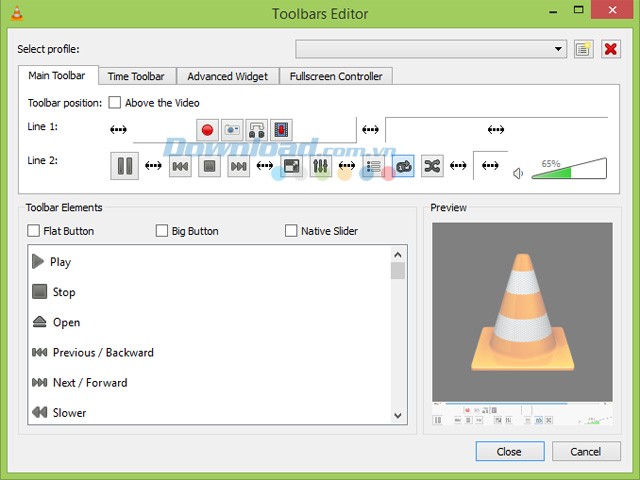Screen dimensions: 640x480
Task: Select the snapshot camera icon in Line 1
Action: tap(232, 129)
